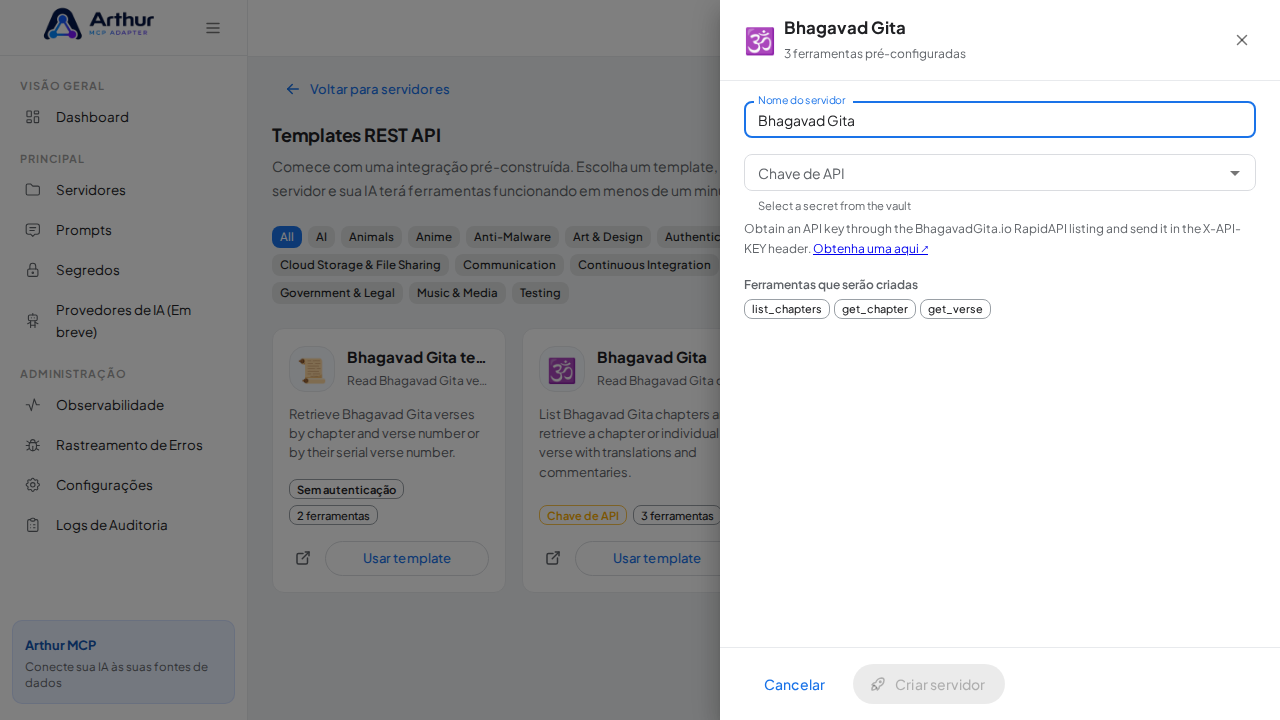Image resolution: width=1280 pixels, height=720 pixels.
Task: Close the Bhagavad Gita drawer
Action: pyautogui.click(x=1242, y=40)
